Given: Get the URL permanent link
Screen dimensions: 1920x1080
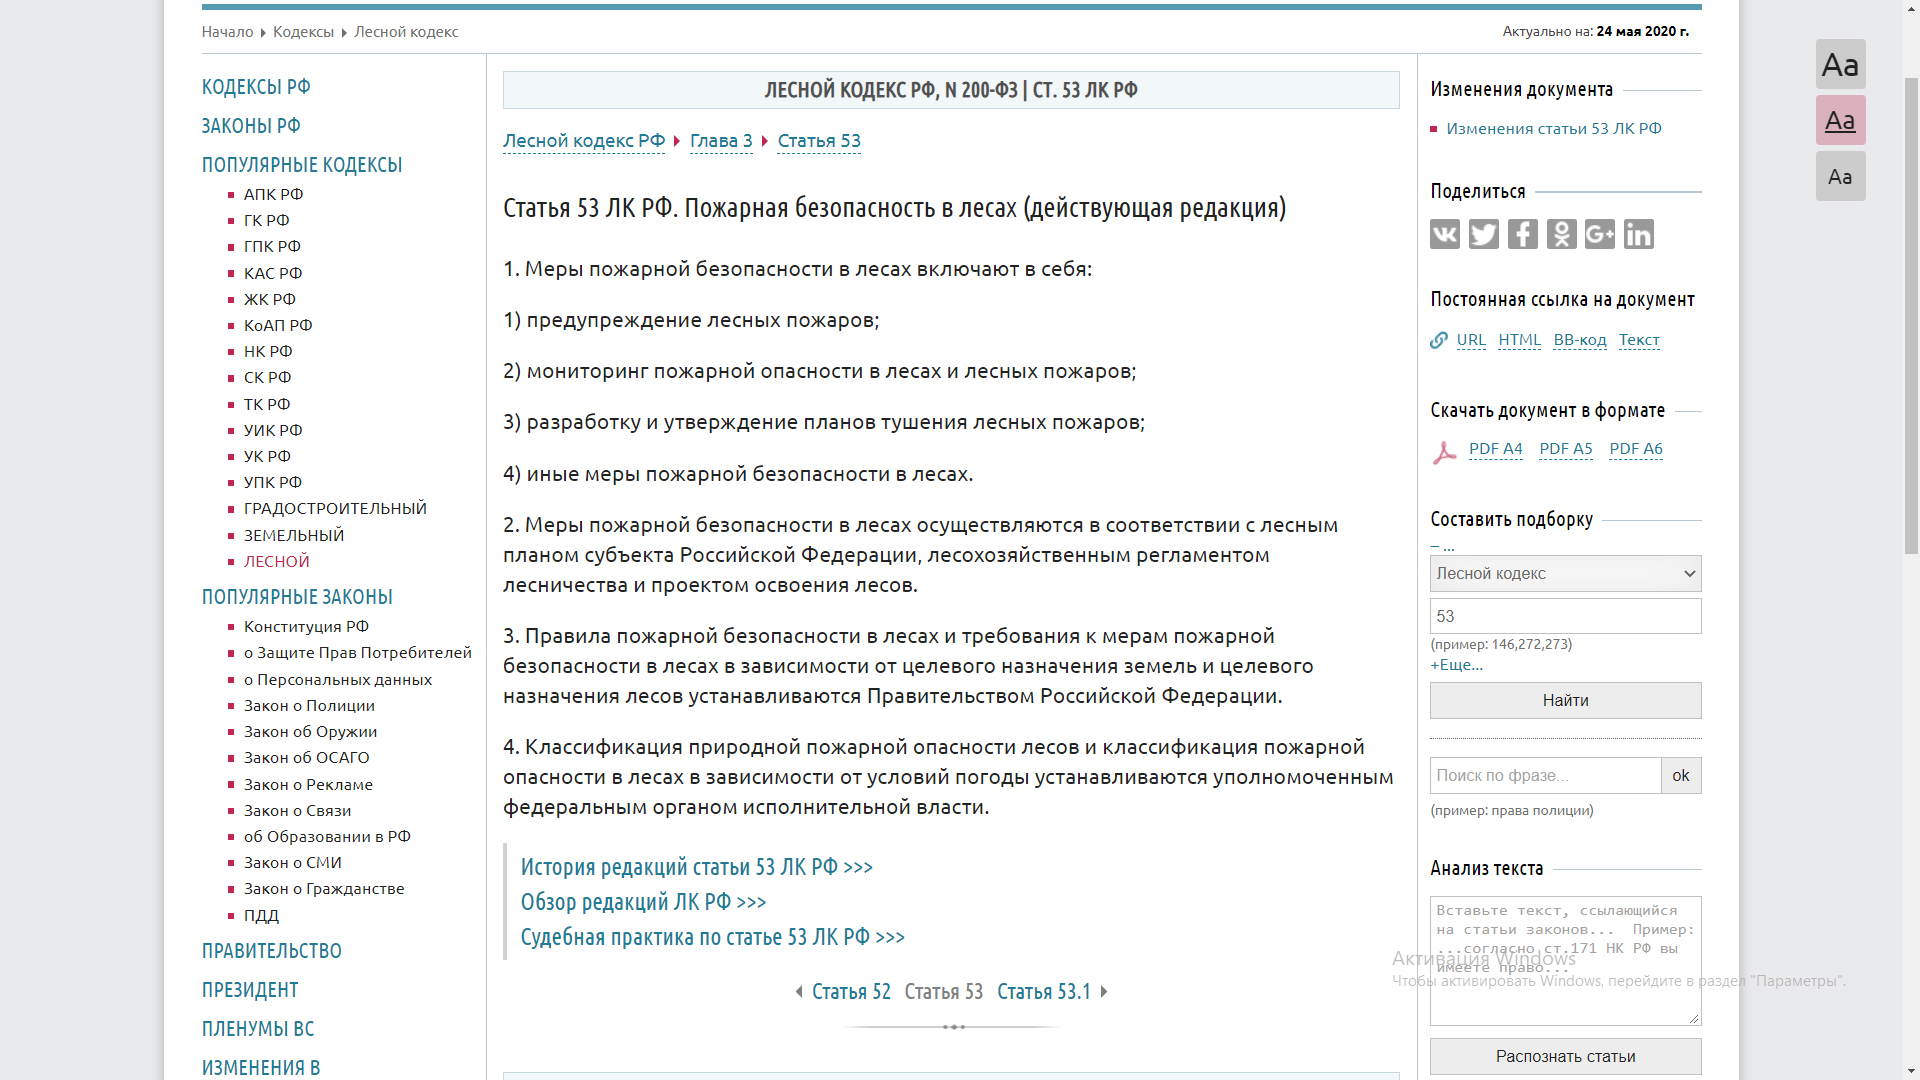Looking at the screenshot, I should [x=1471, y=340].
